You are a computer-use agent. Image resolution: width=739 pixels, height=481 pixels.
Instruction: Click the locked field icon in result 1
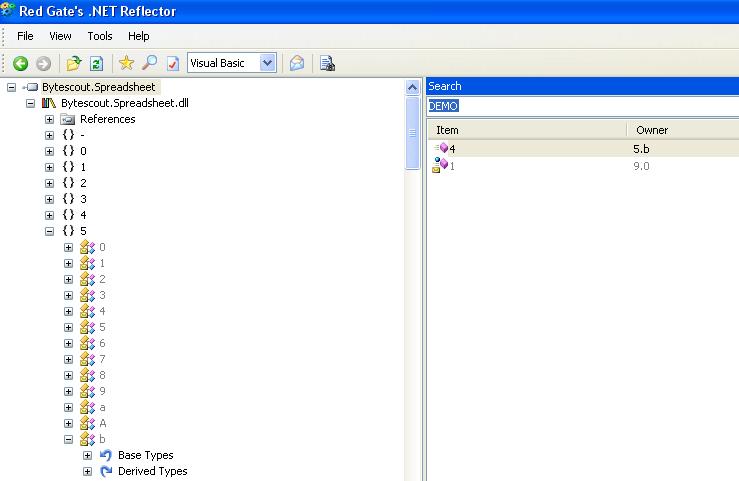[440, 165]
